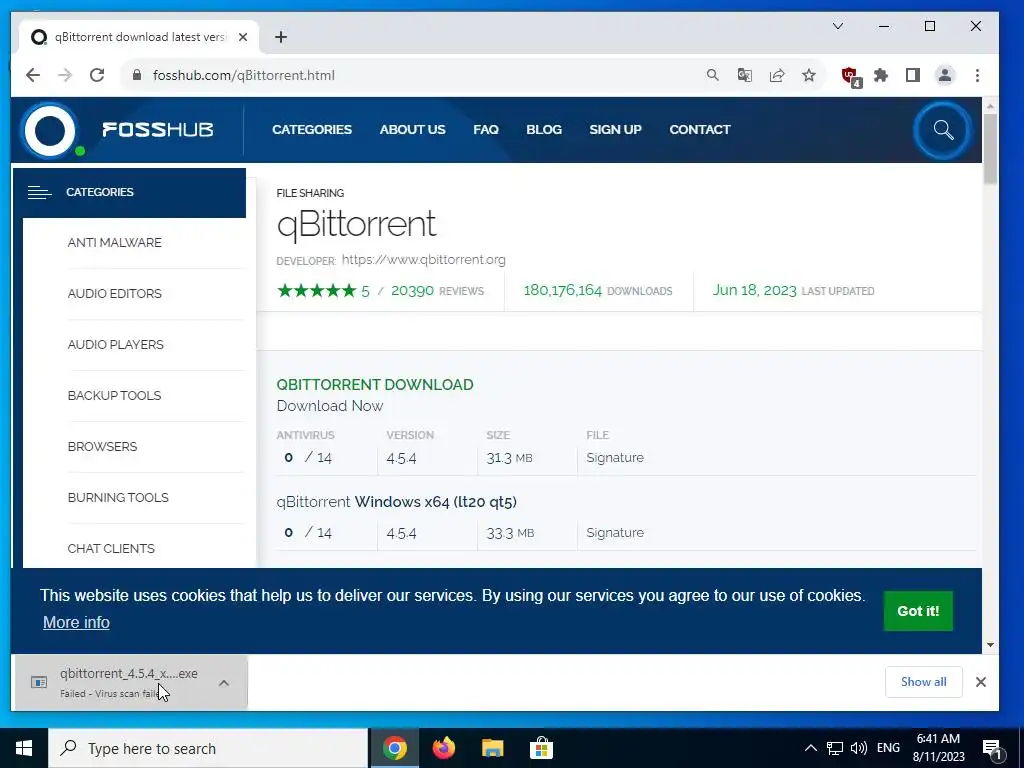Open Google Translate icon in address bar

[744, 75]
